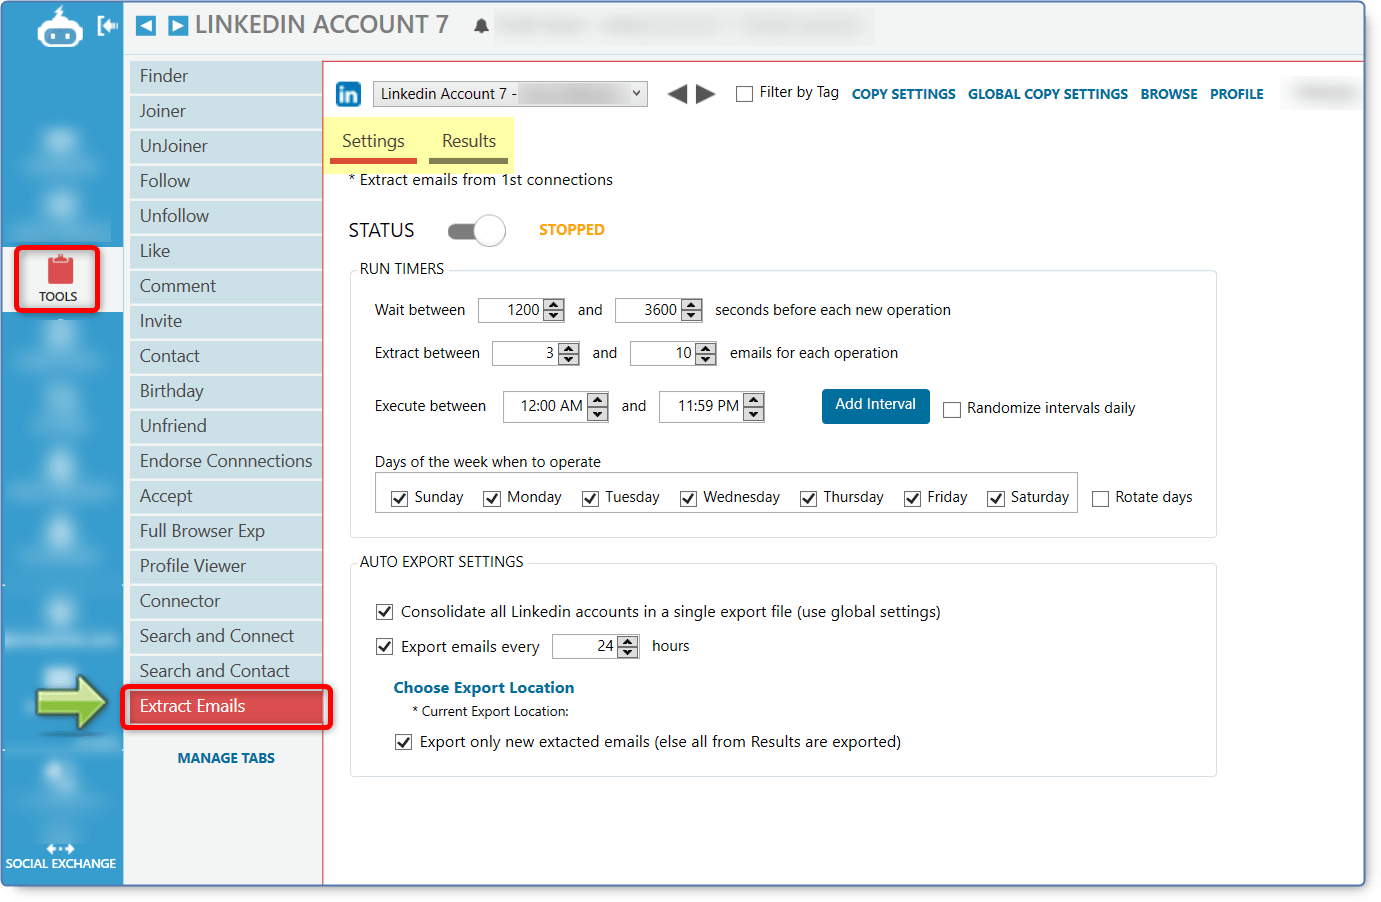Enable Filter by Tag checkbox
1381x902 pixels.
tap(744, 94)
